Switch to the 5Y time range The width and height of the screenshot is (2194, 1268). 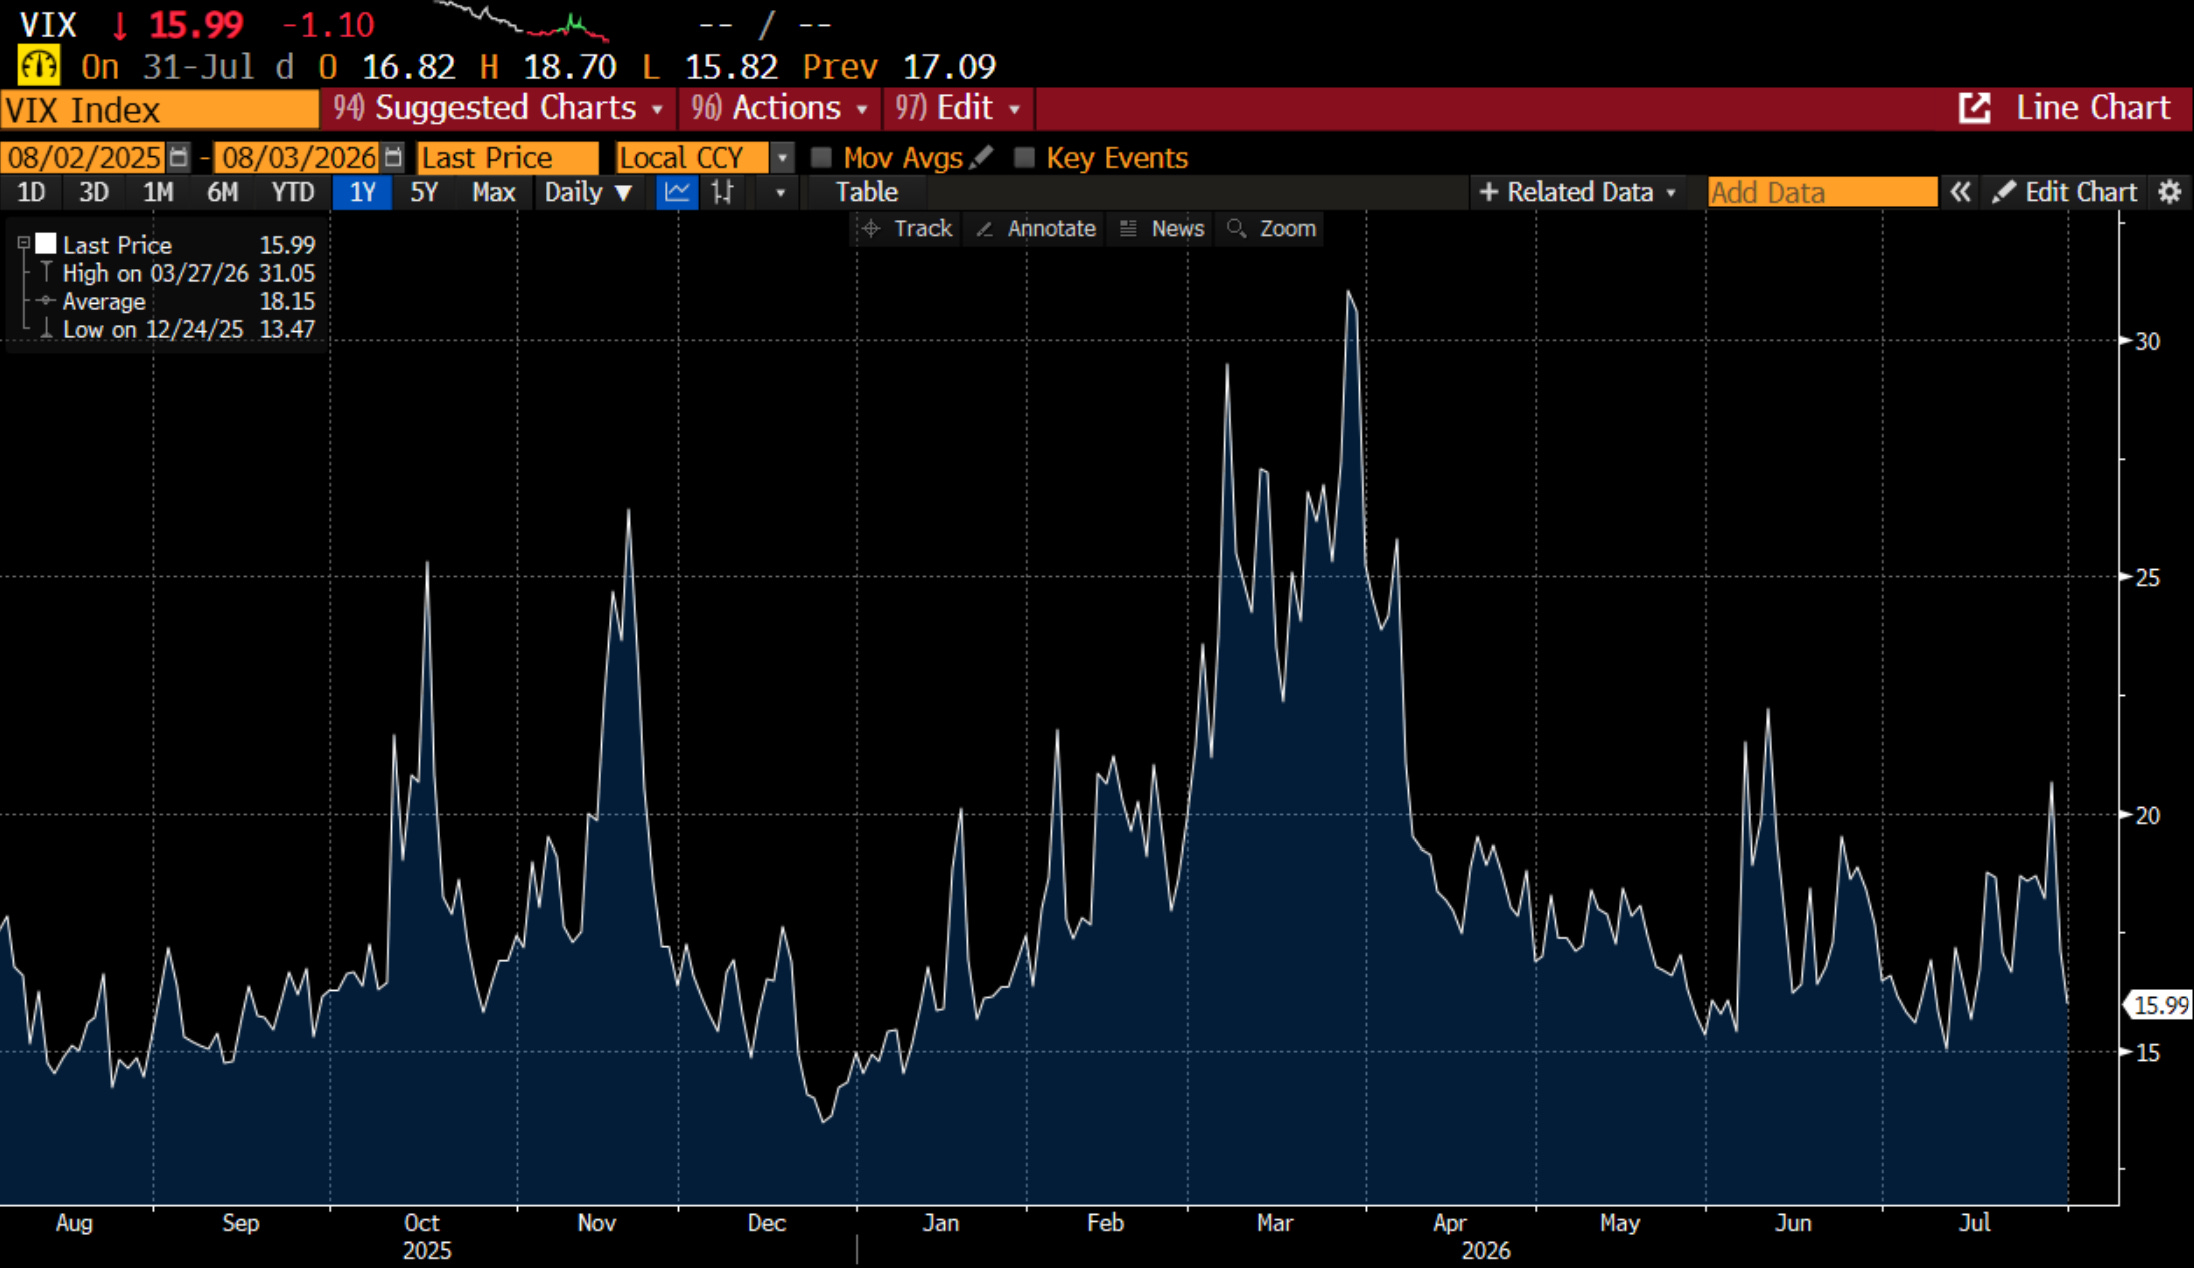[424, 192]
